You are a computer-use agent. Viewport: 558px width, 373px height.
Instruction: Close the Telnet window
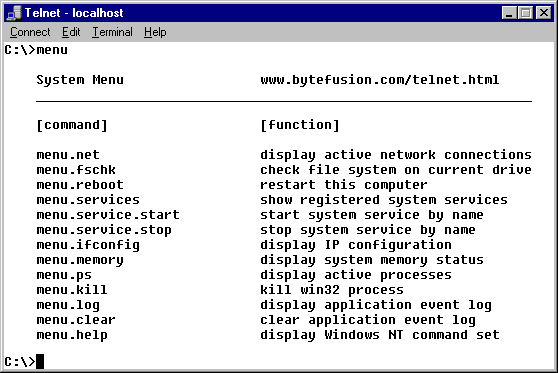tap(544, 13)
